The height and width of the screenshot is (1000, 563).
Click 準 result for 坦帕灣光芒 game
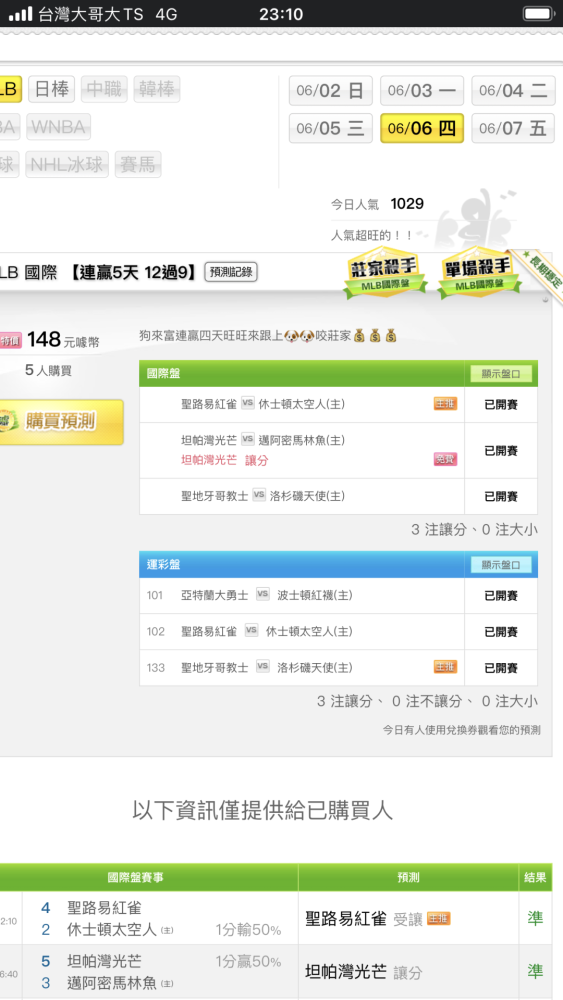pyautogui.click(x=535, y=971)
